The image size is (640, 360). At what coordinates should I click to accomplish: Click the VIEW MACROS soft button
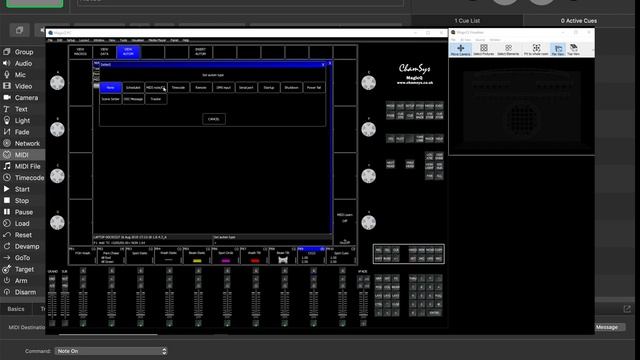tap(80, 52)
